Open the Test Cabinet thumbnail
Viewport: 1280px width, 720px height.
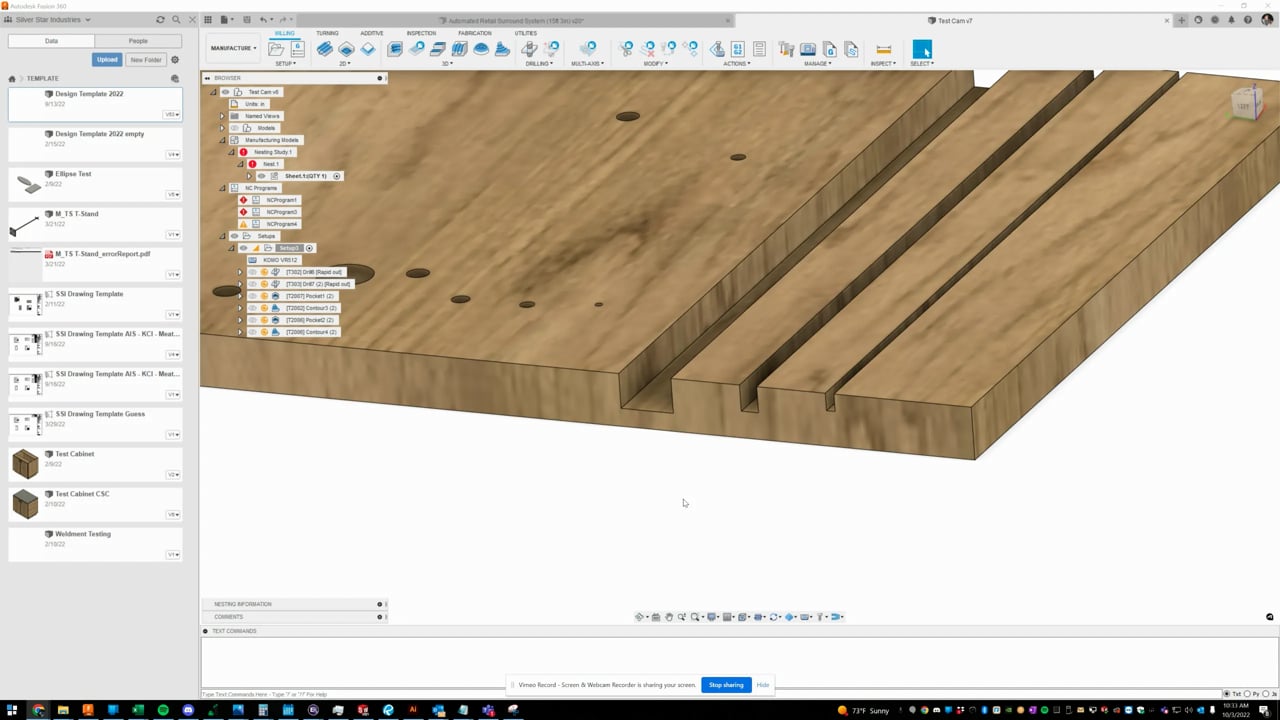(x=25, y=464)
